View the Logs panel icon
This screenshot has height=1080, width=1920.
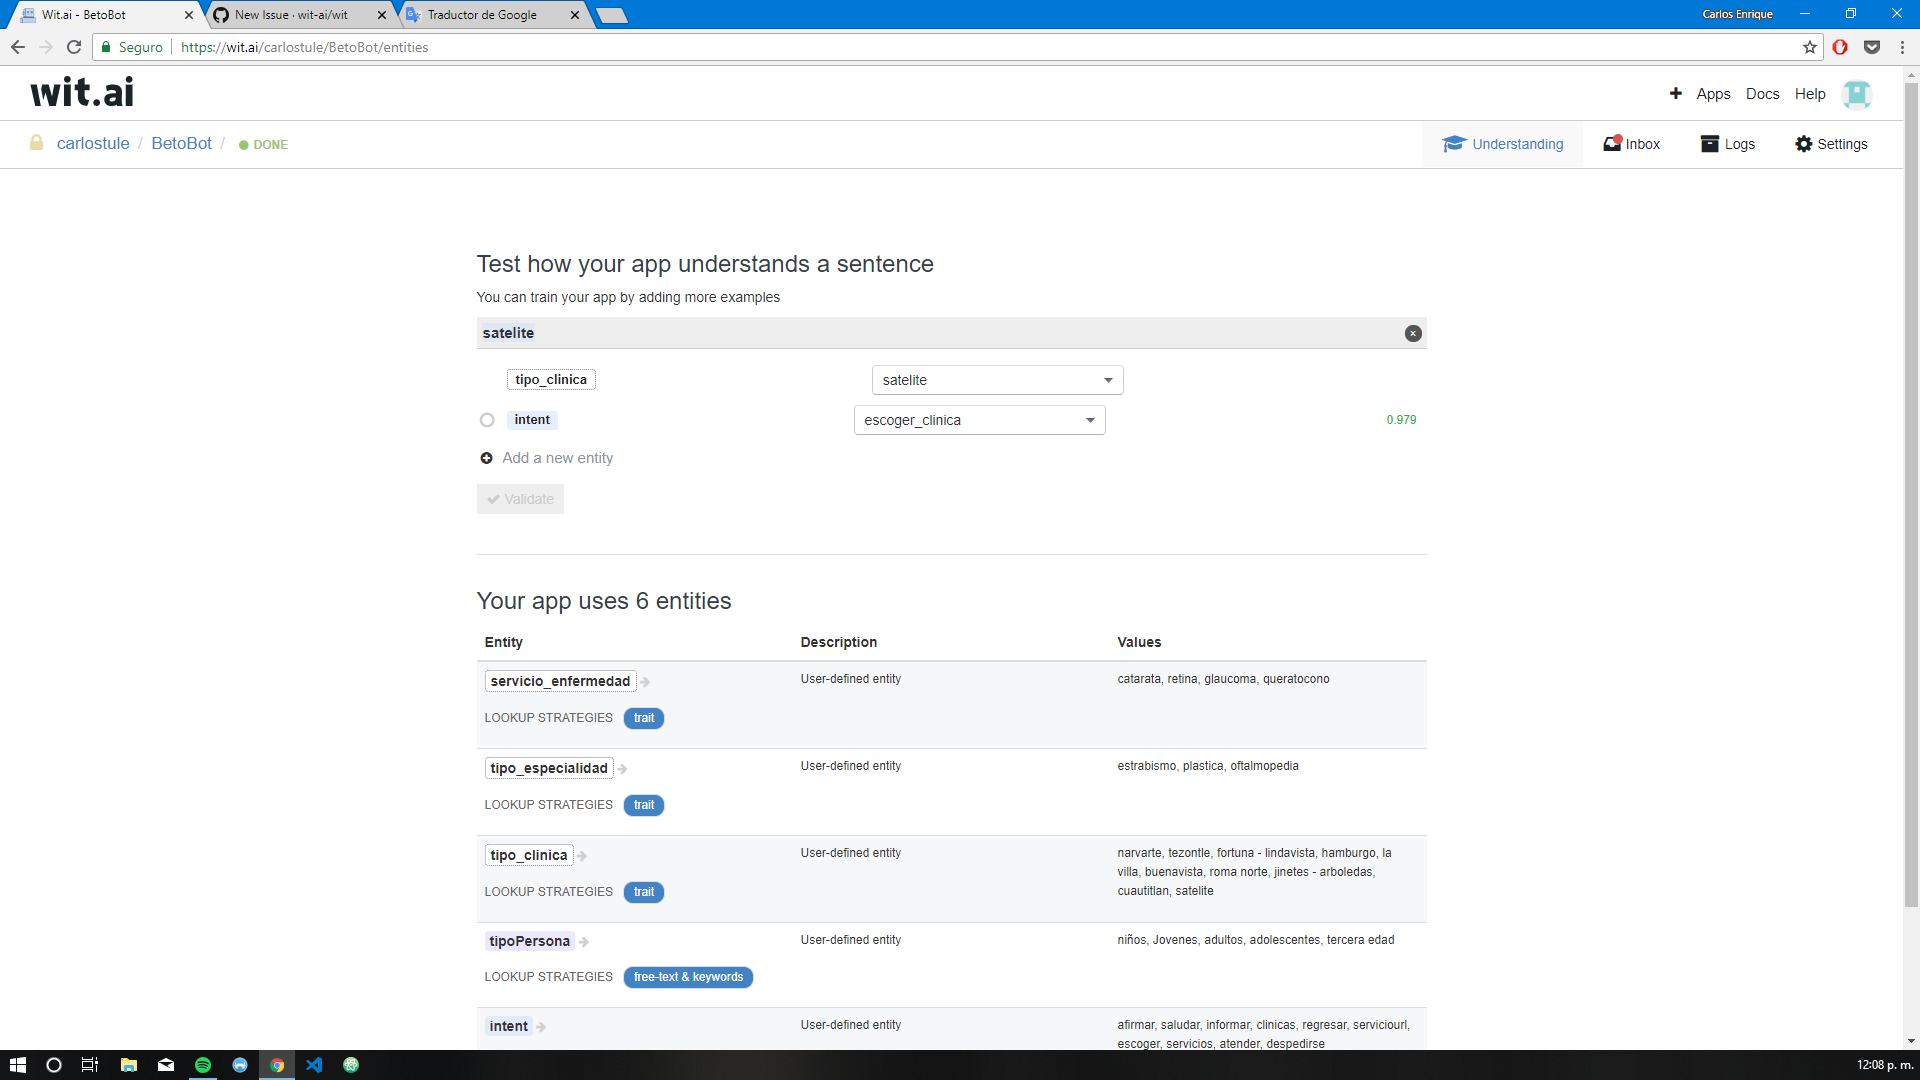[x=1711, y=143]
